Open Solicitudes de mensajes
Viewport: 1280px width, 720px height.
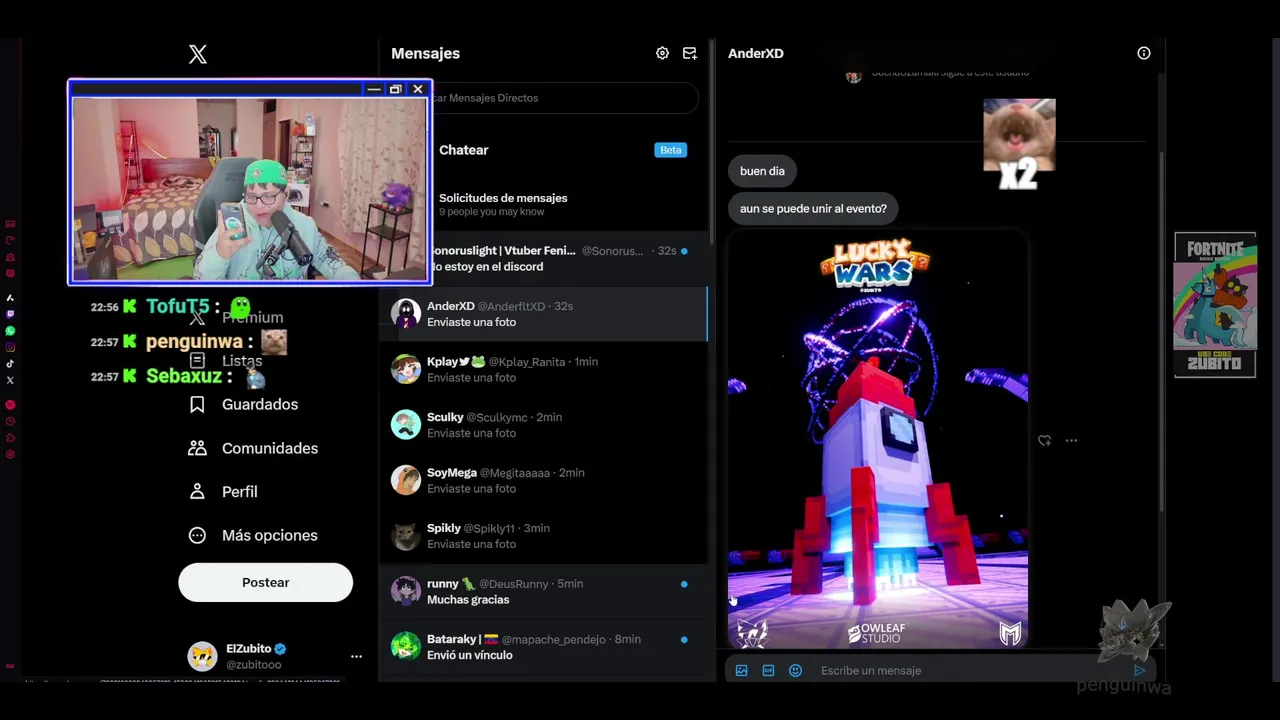[543, 204]
